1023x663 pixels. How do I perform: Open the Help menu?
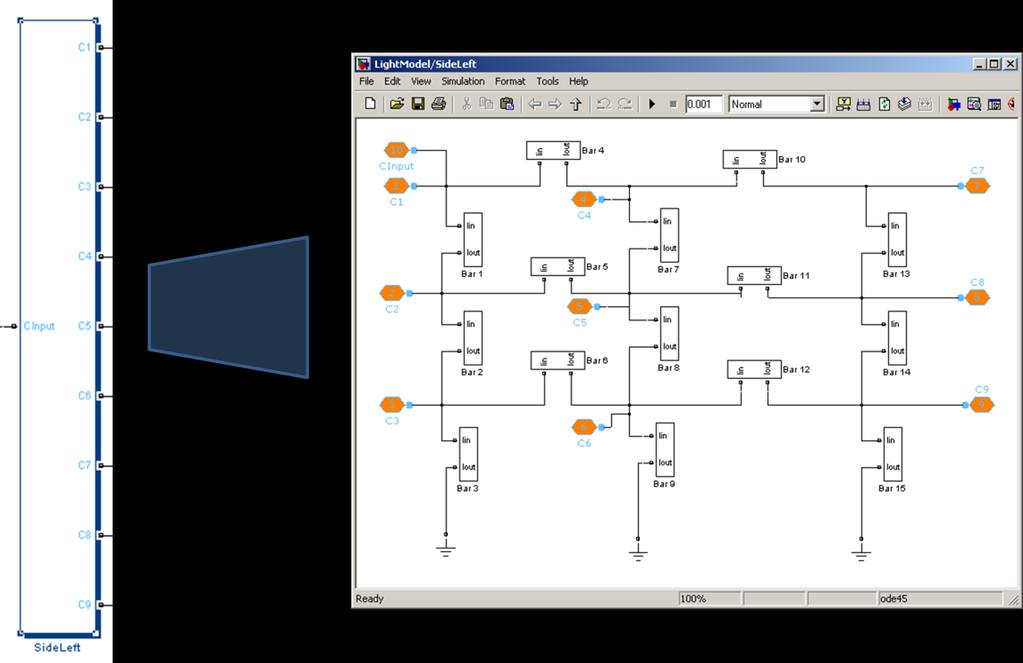[x=578, y=81]
